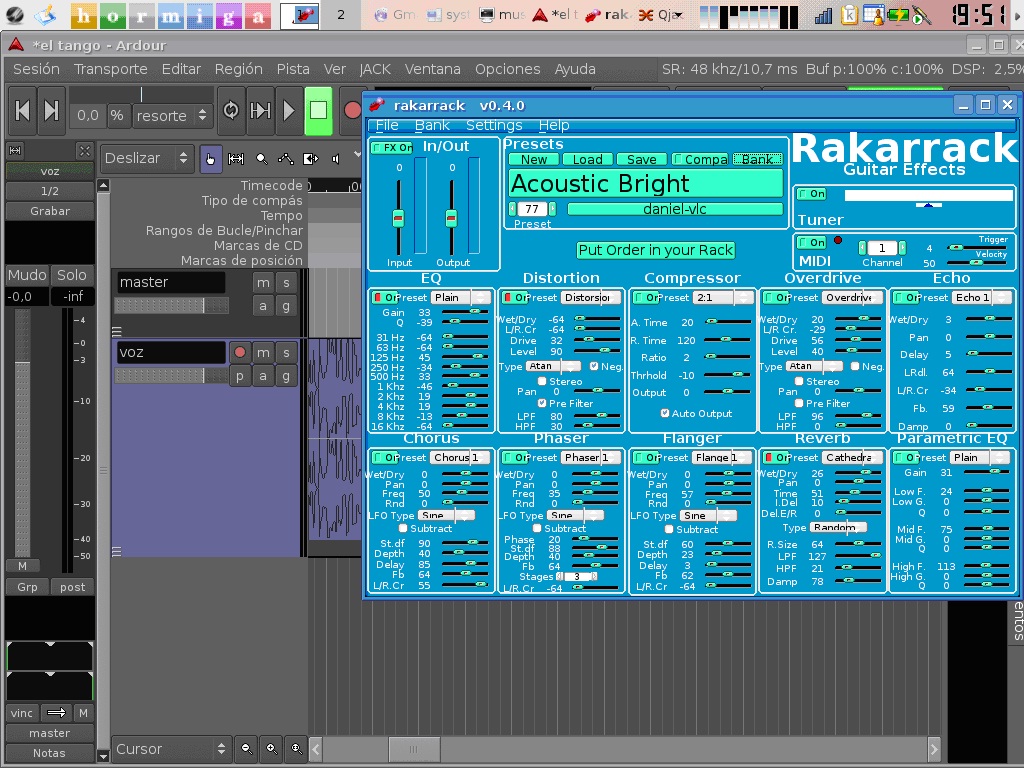Toggle the FX On button in Rakarrack

392,148
